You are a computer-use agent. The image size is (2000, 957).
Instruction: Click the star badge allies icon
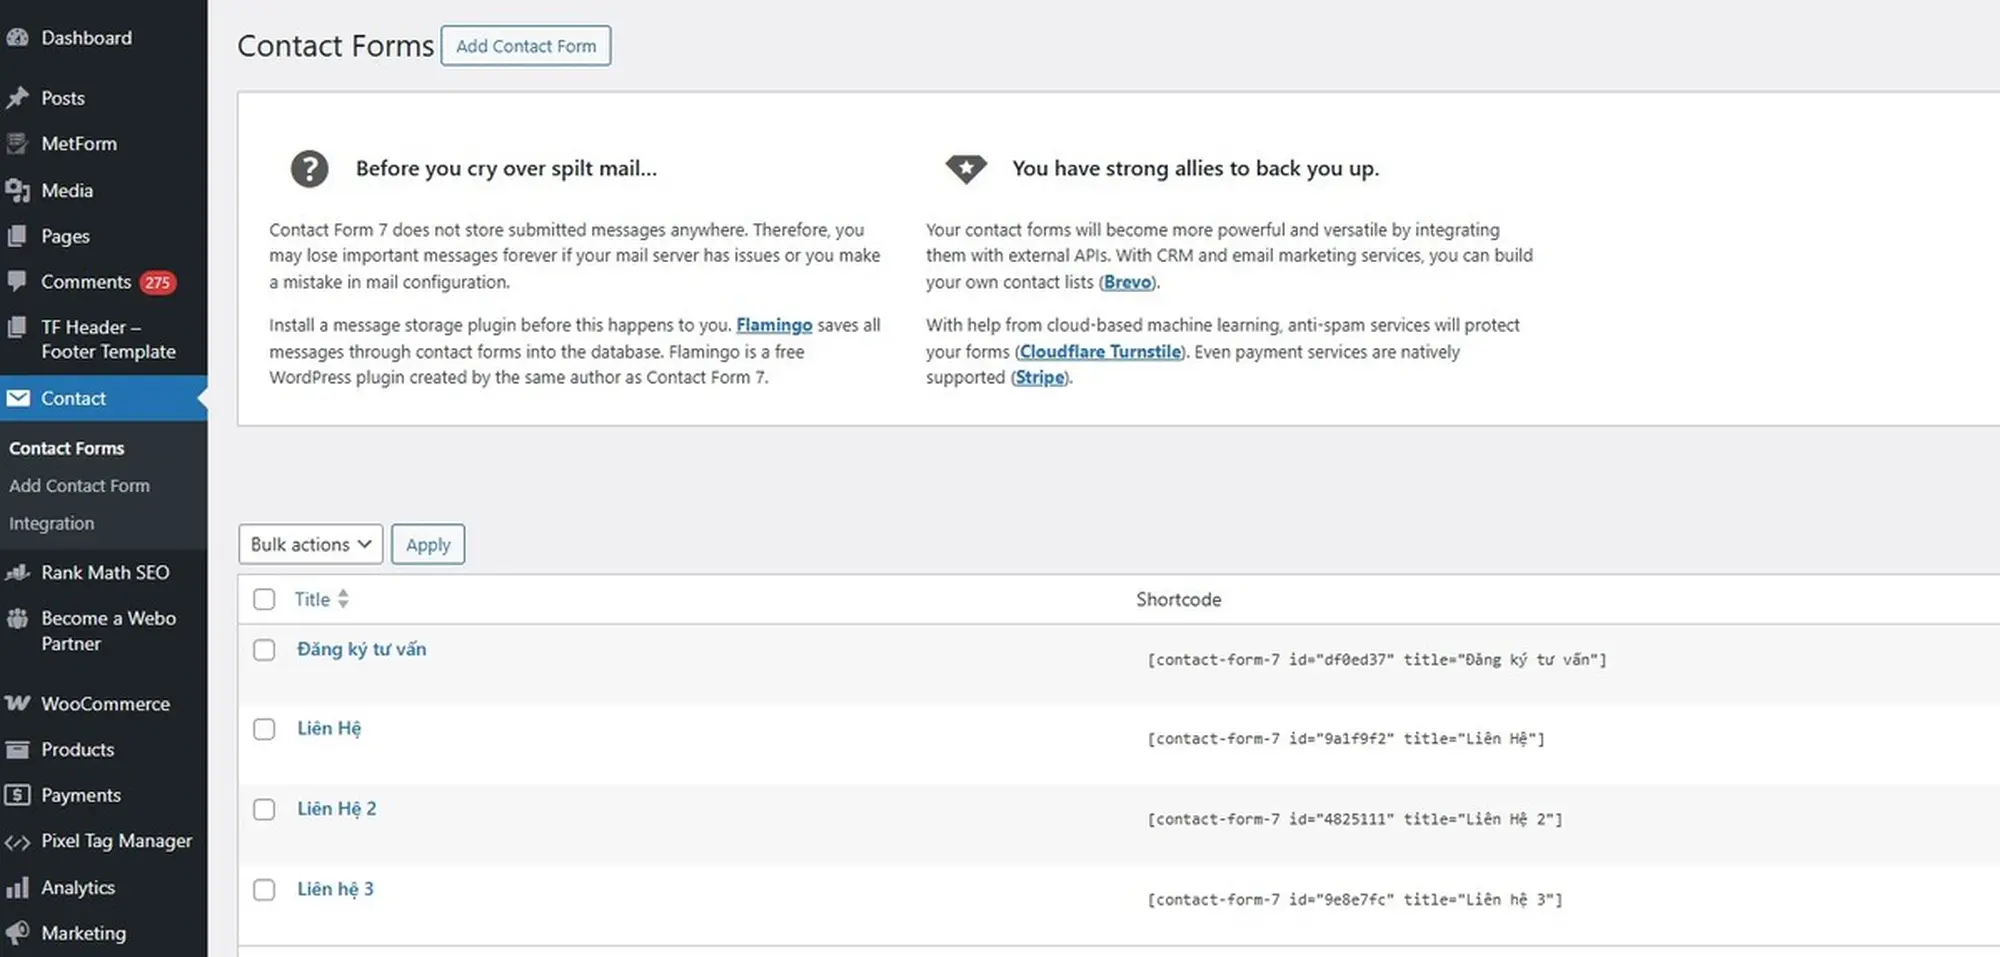966,169
